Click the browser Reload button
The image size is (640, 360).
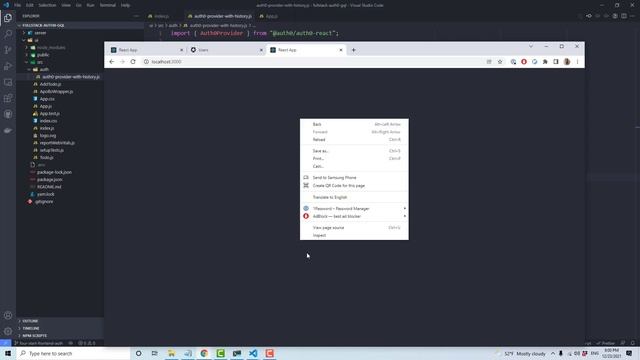click(133, 62)
